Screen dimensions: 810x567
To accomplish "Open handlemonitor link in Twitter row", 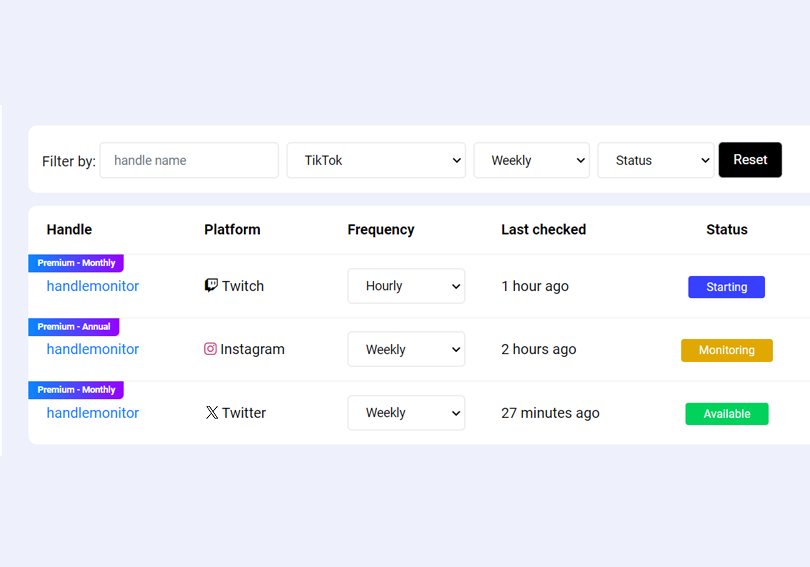I will point(93,413).
